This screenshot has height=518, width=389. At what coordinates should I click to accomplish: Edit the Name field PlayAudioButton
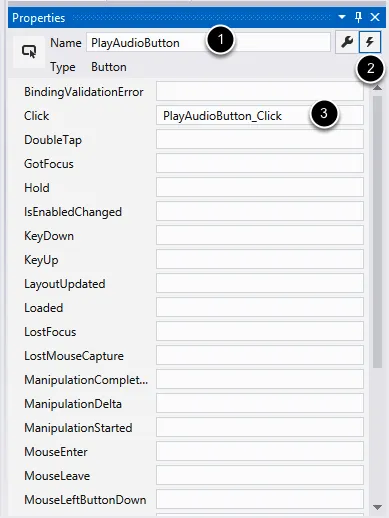click(x=208, y=42)
